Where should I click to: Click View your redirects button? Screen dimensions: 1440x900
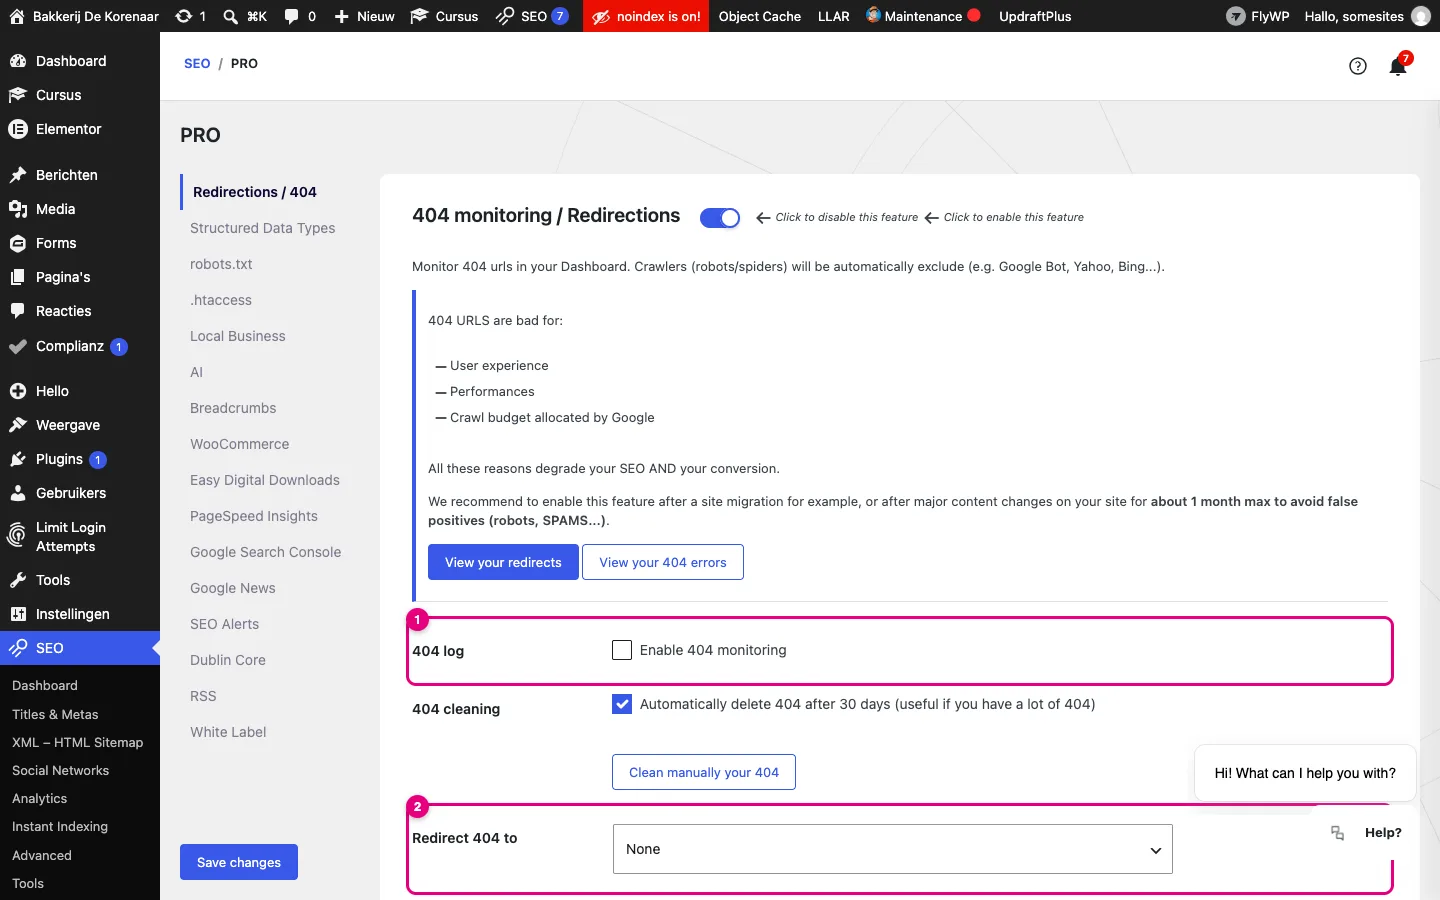point(503,562)
